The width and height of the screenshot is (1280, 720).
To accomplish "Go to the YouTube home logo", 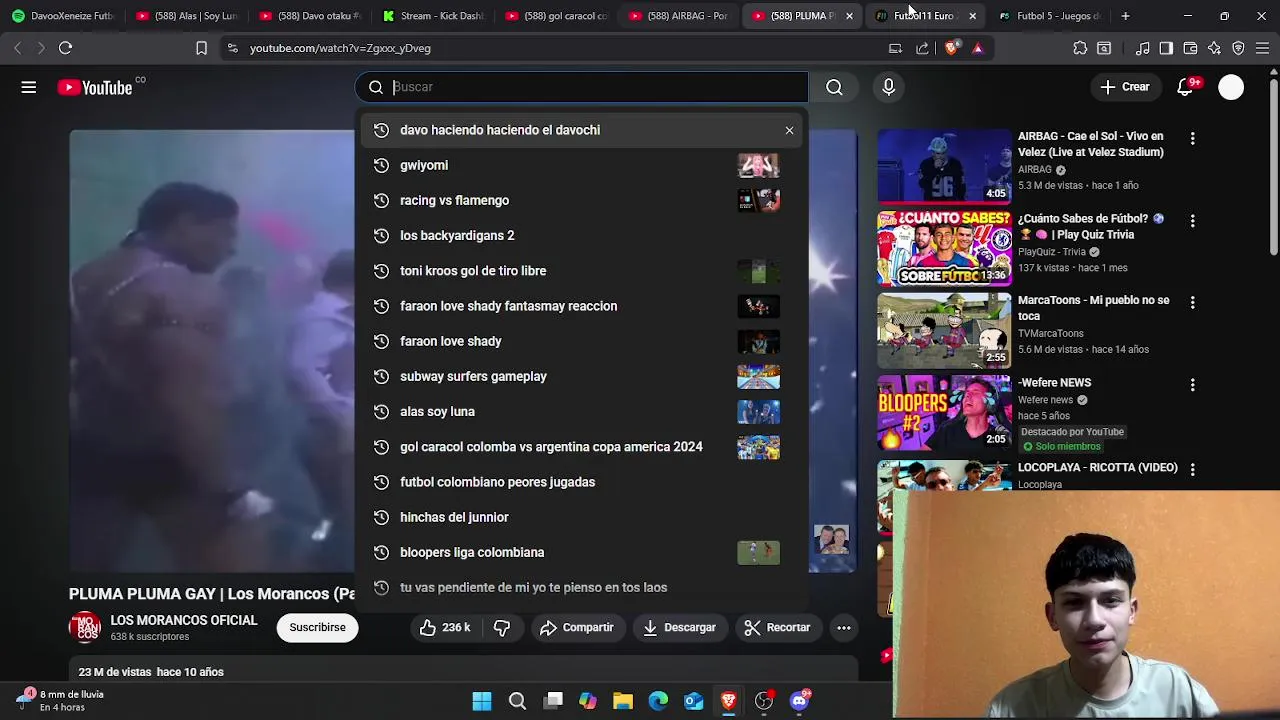I will 94,88.
